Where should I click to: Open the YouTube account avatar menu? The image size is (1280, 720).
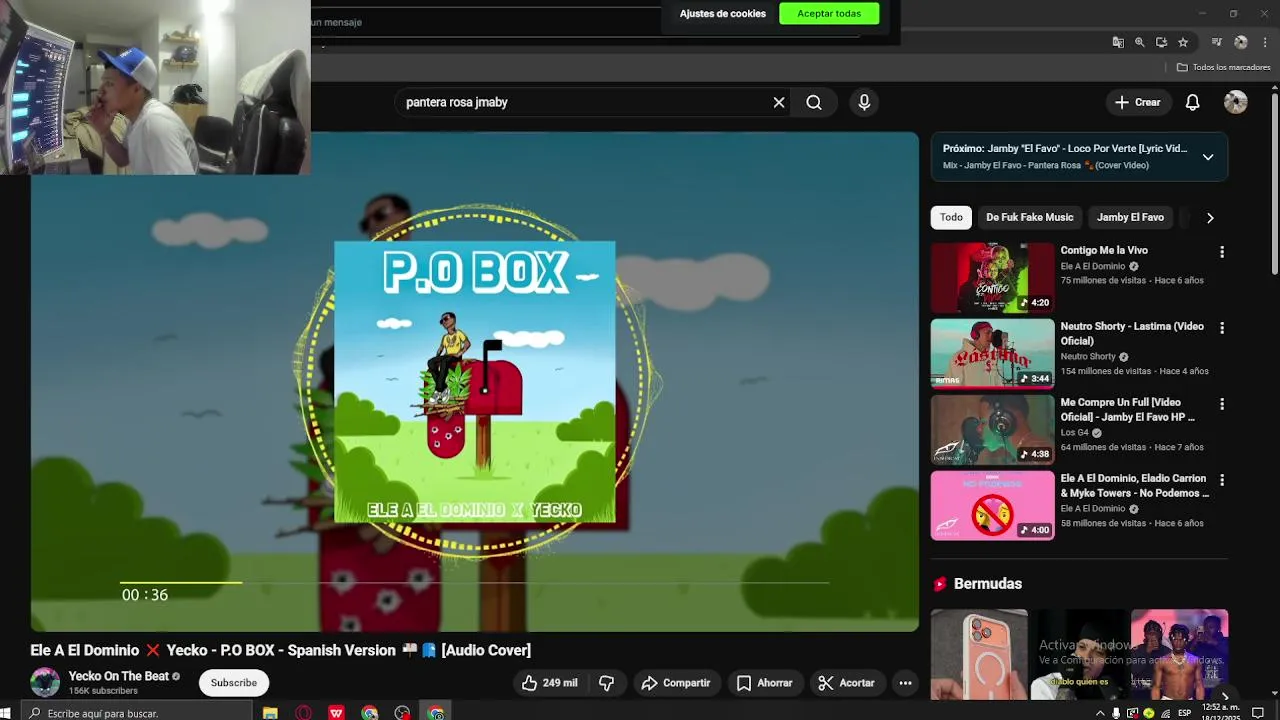click(x=1236, y=102)
